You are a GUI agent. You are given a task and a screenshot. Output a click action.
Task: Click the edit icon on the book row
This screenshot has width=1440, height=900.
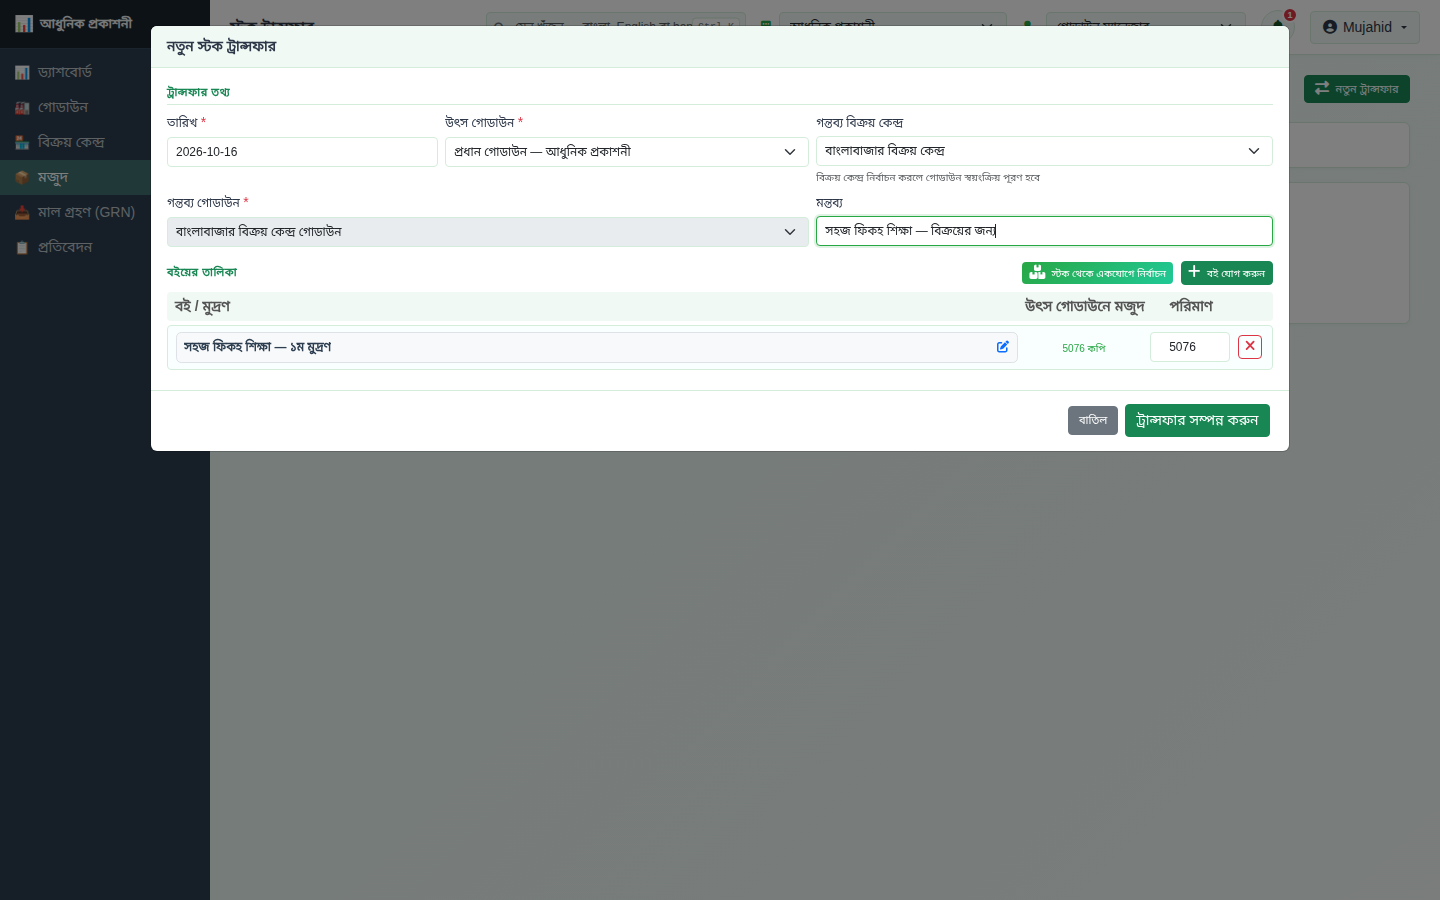click(1002, 347)
